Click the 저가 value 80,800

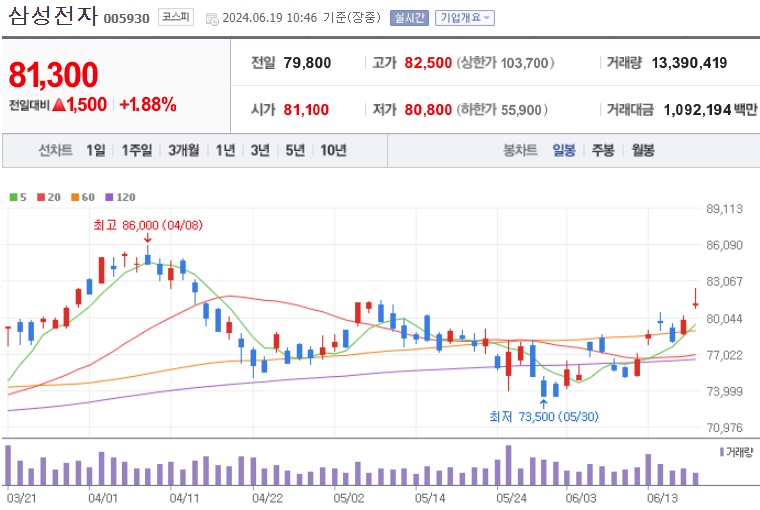428,110
